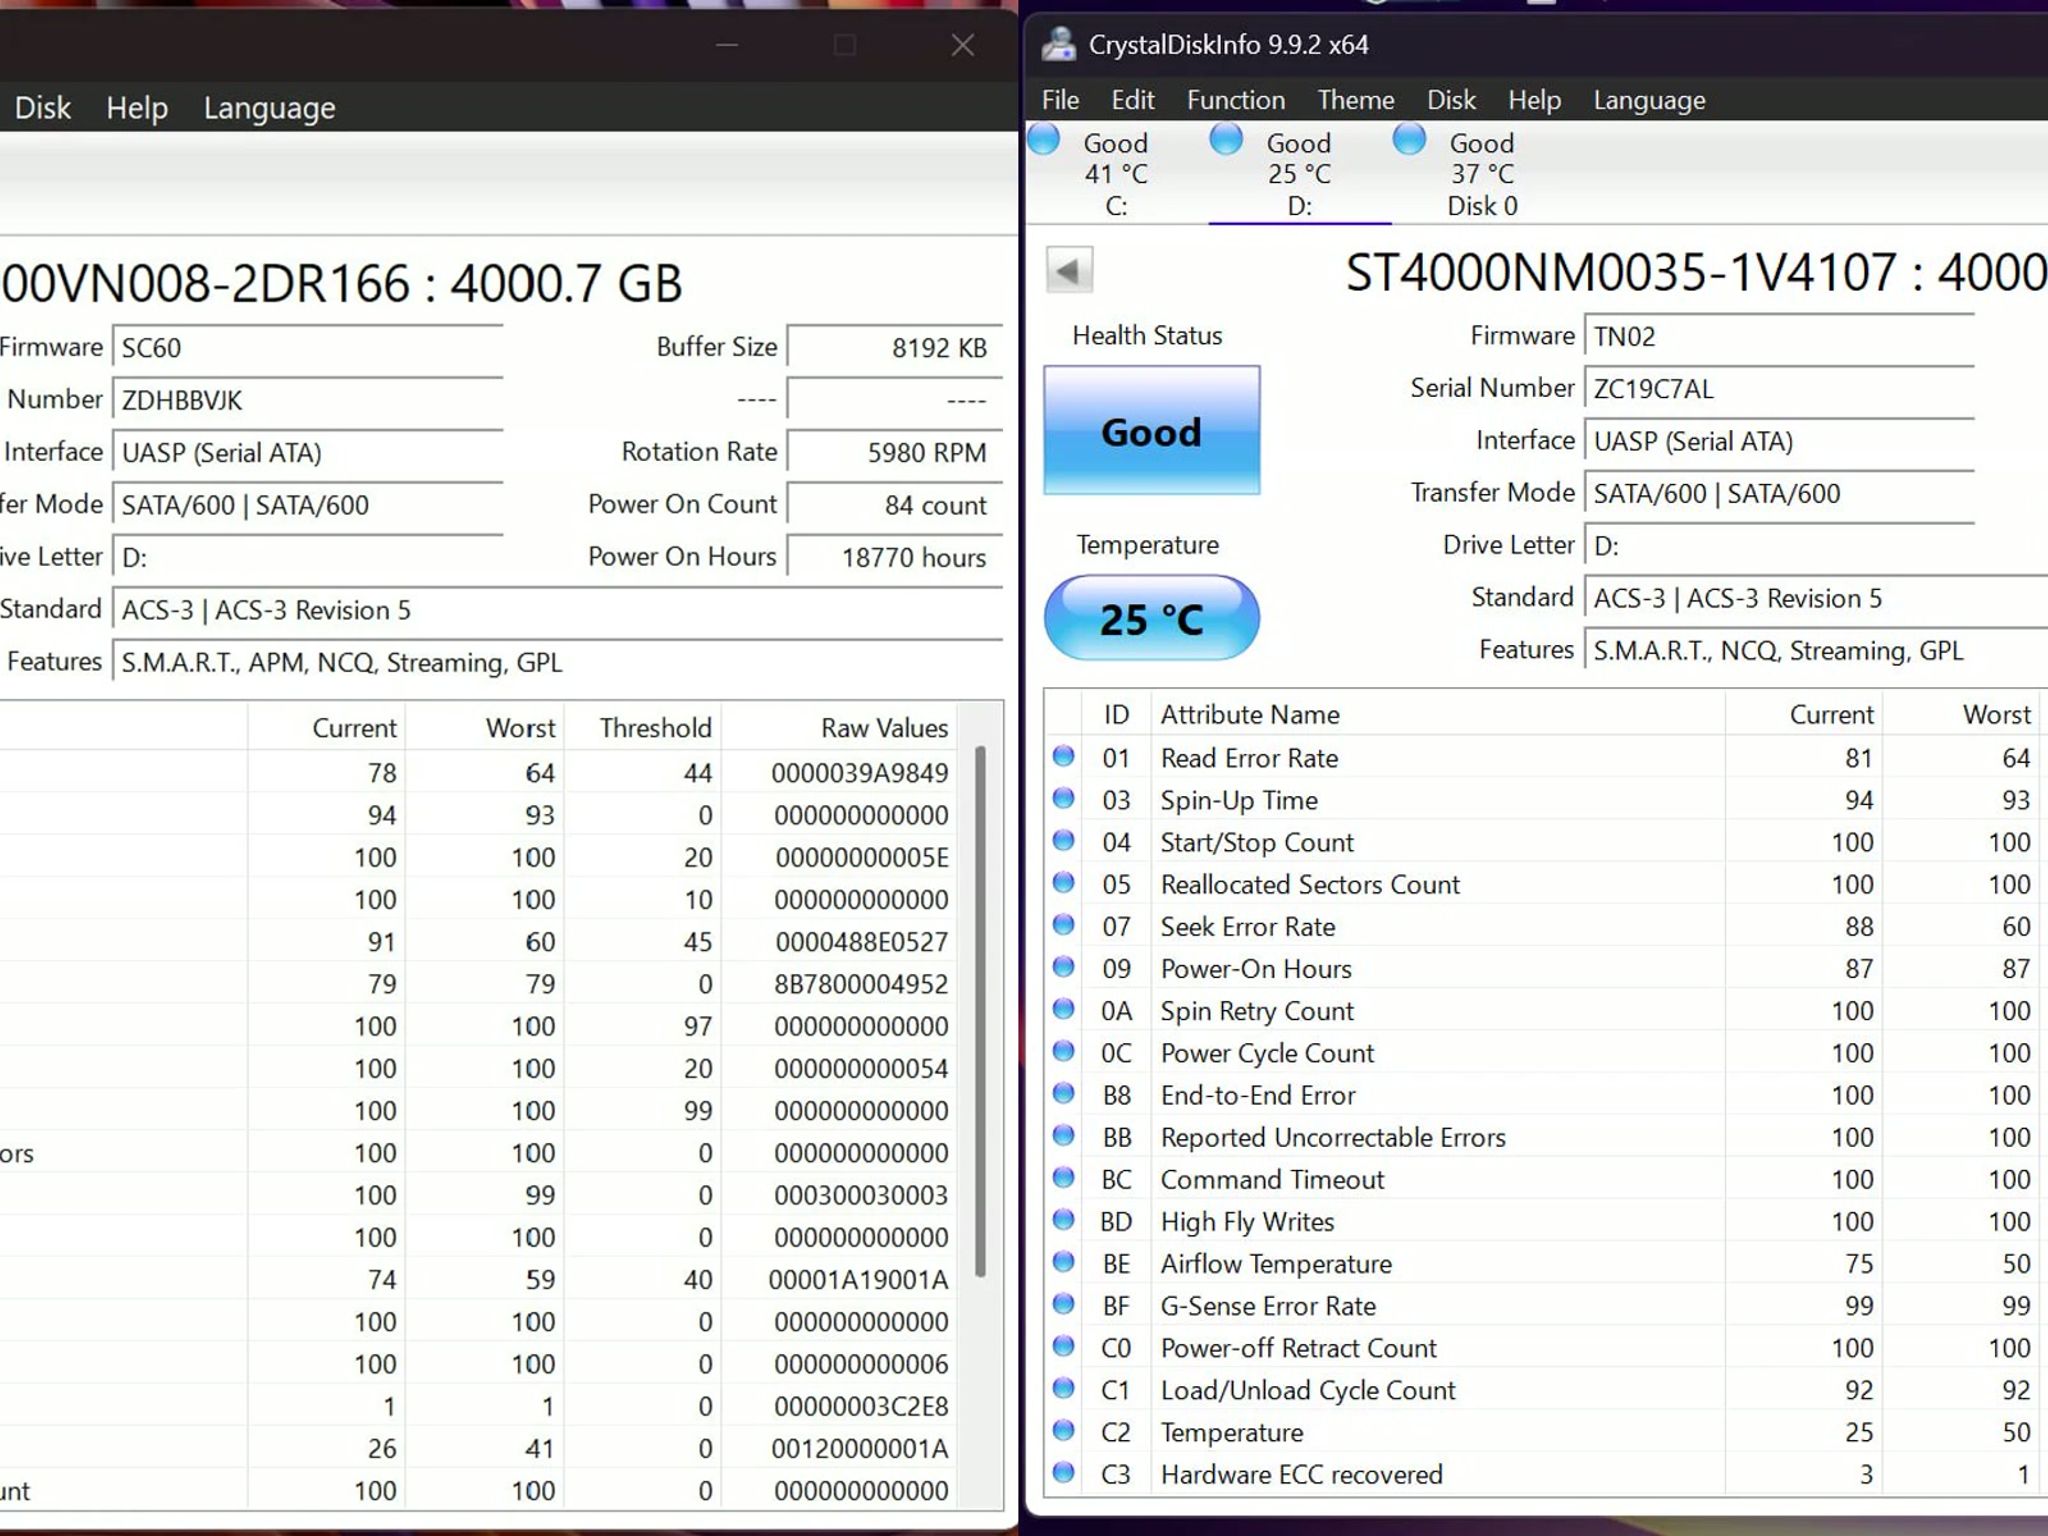This screenshot has width=2048, height=1536.
Task: Click the Health Status label
Action: (x=1147, y=335)
